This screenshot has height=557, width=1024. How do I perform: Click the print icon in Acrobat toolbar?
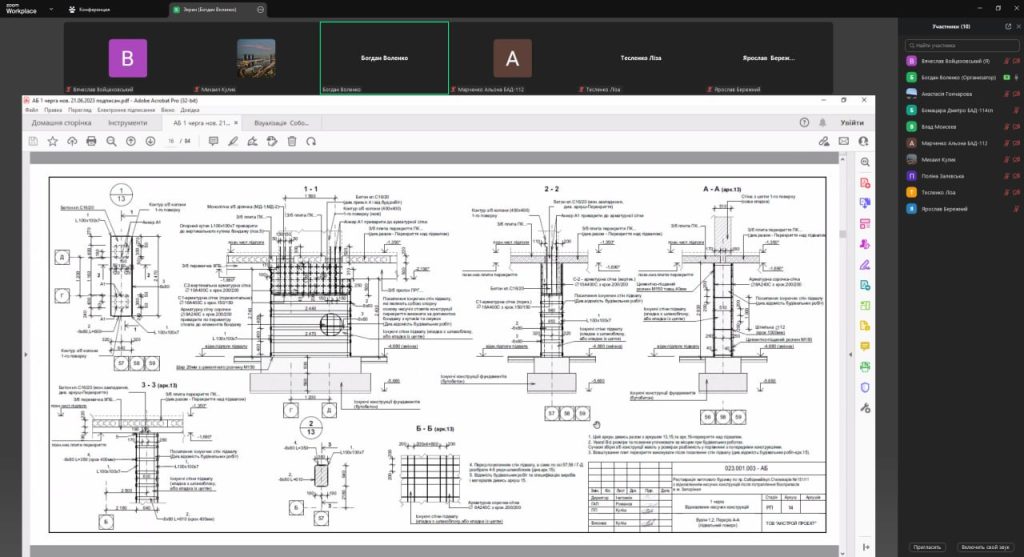pos(91,141)
